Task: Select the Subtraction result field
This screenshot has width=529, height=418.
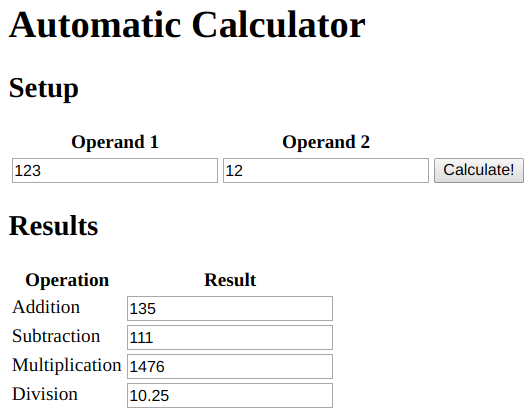Action: pos(230,337)
